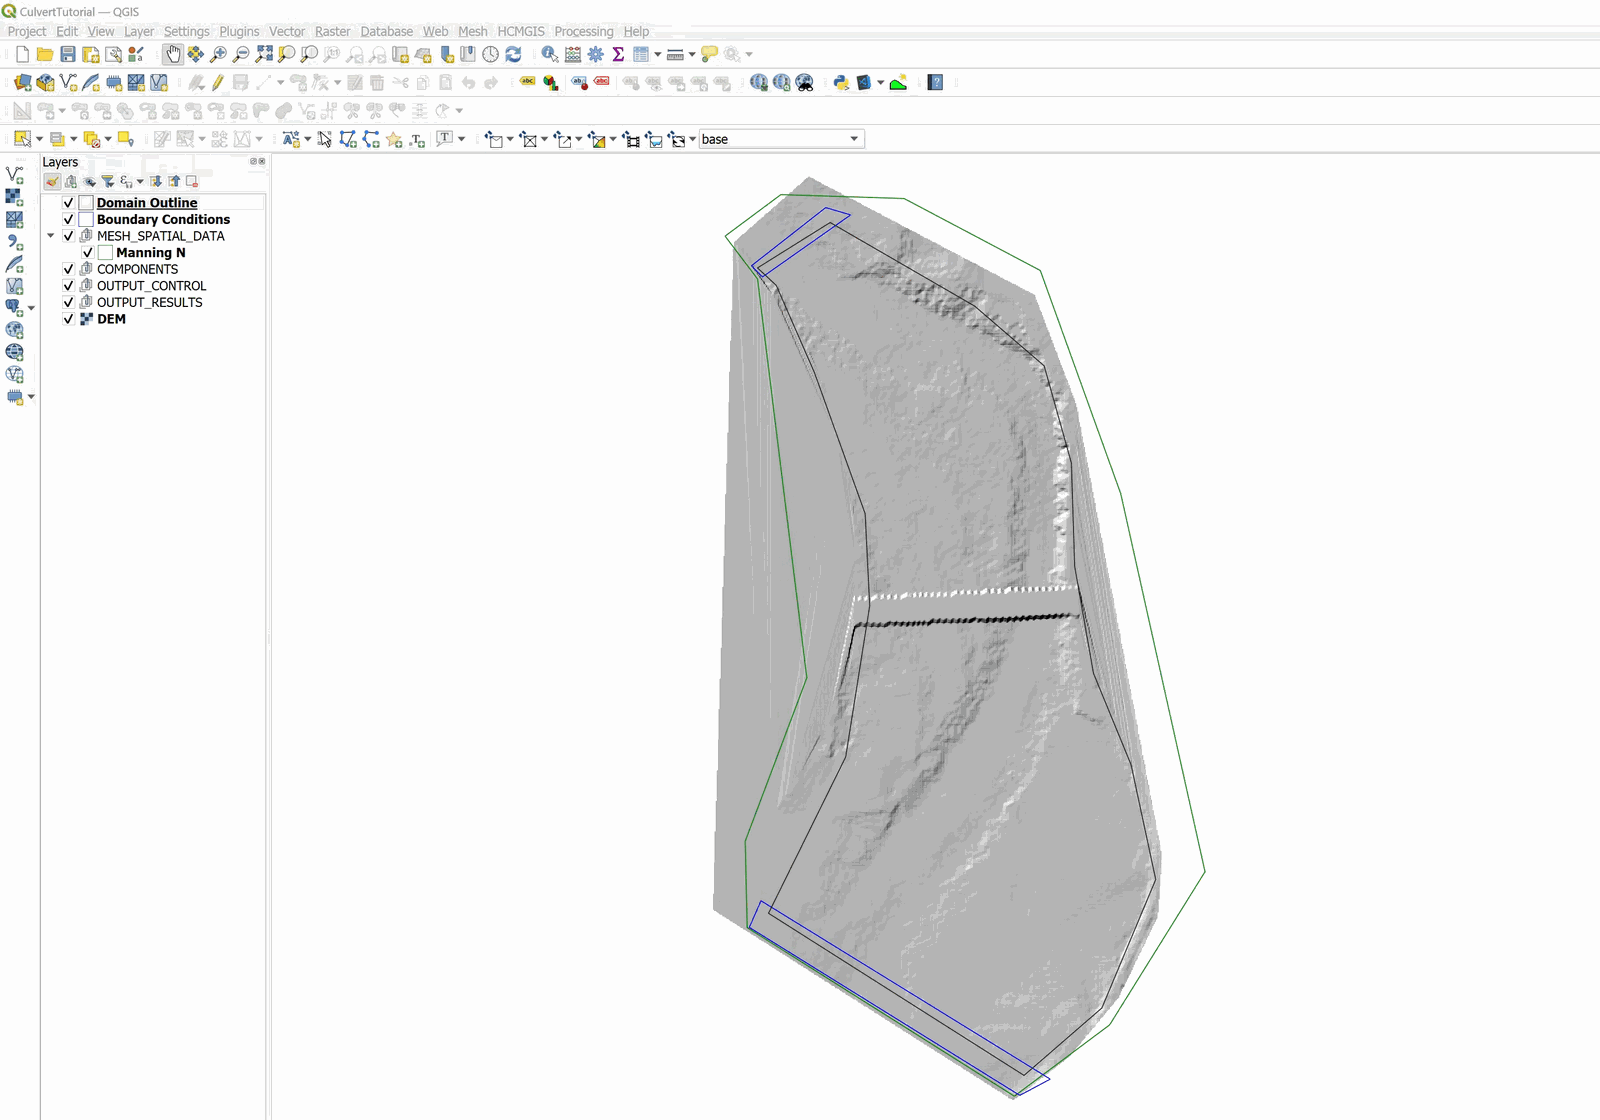Image resolution: width=1600 pixels, height=1120 pixels.
Task: Open the Mesh menu
Action: click(x=472, y=31)
